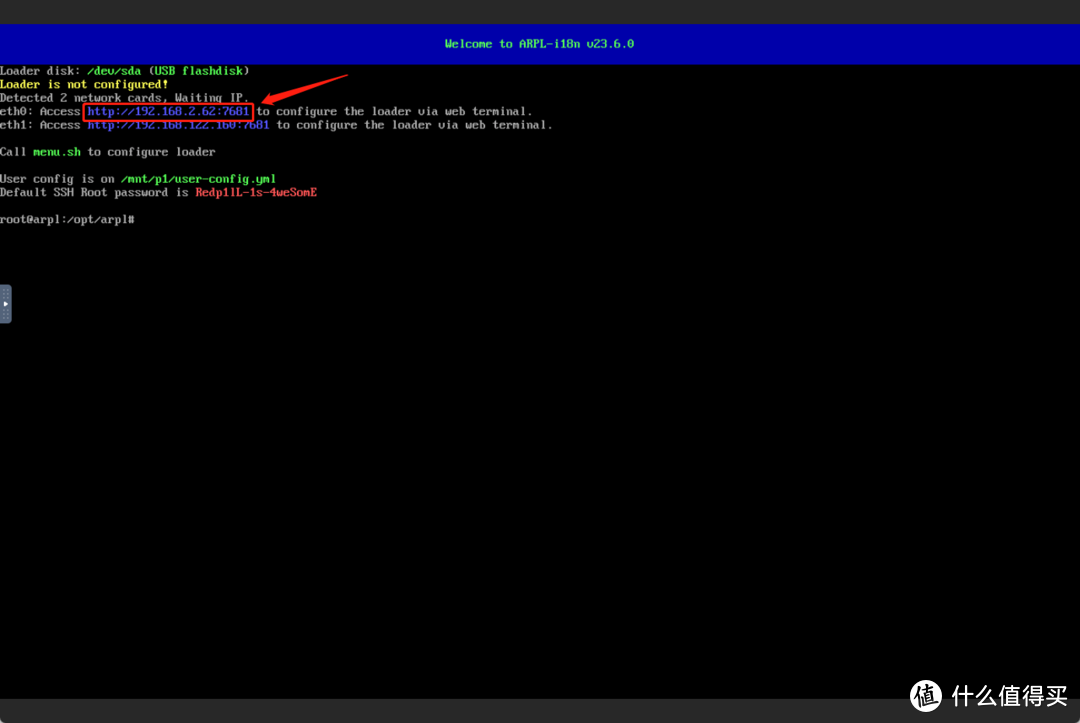
Task: Open the eth0 web terminal link http://192.168.2.62:7681
Action: click(x=168, y=112)
